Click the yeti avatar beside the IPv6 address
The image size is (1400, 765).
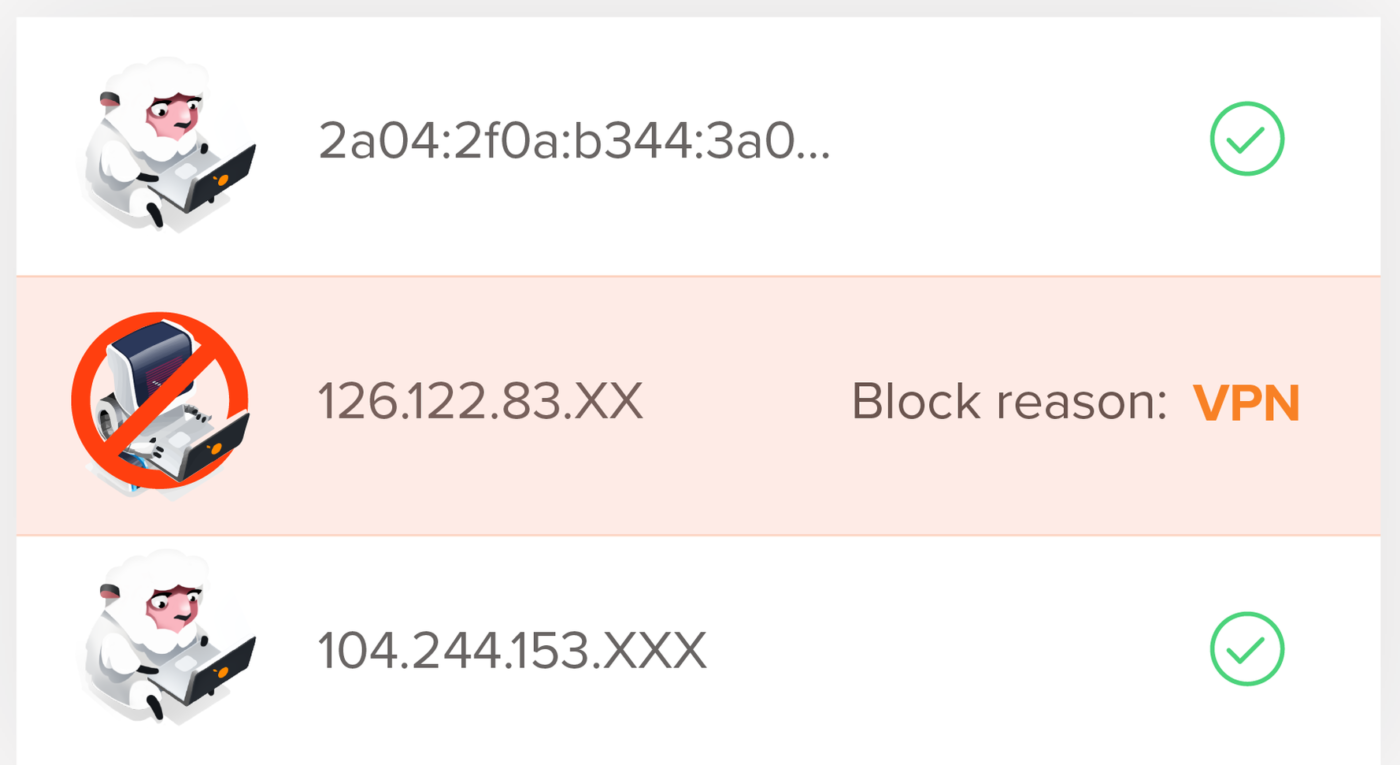point(167,144)
